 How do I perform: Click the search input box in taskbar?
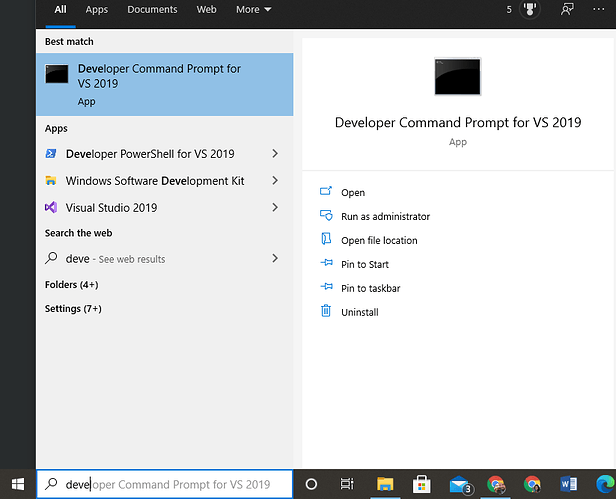coord(165,485)
